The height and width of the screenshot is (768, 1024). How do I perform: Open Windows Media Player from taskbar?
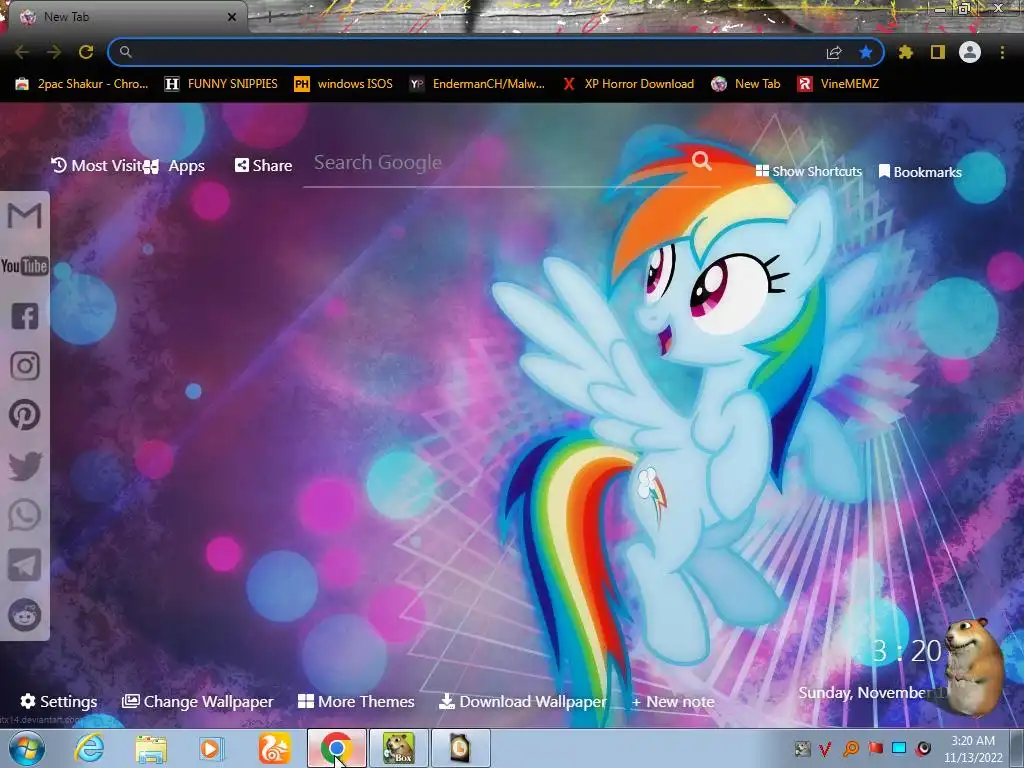[x=210, y=748]
